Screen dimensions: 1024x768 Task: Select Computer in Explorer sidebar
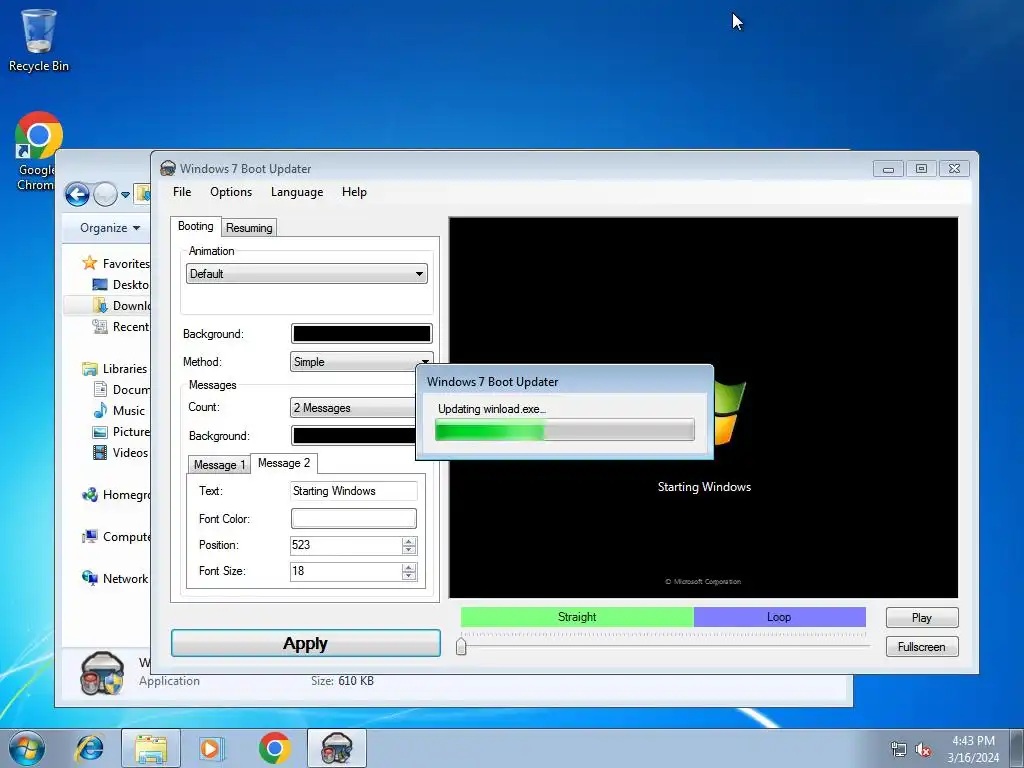116,537
